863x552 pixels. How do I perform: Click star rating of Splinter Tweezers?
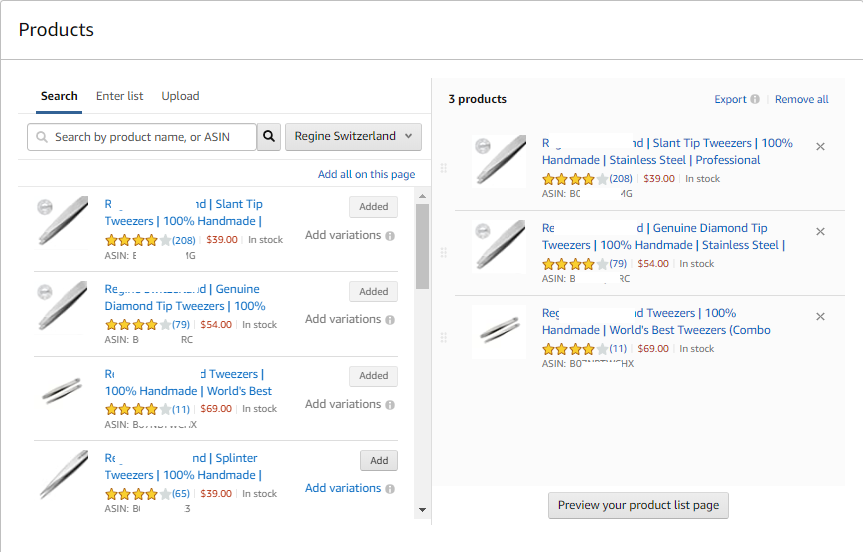138,494
